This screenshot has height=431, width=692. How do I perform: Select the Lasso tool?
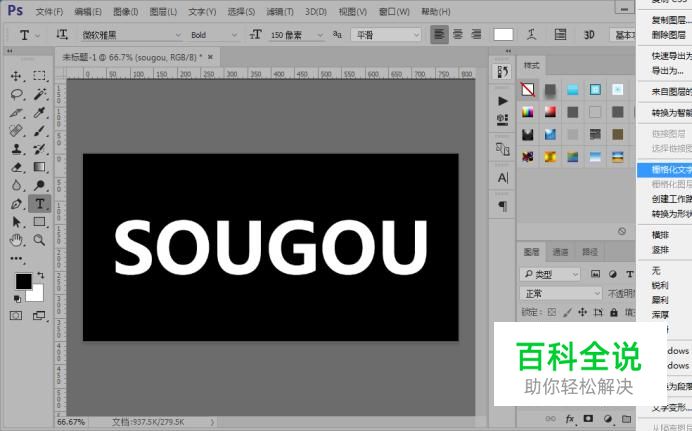coord(16,94)
